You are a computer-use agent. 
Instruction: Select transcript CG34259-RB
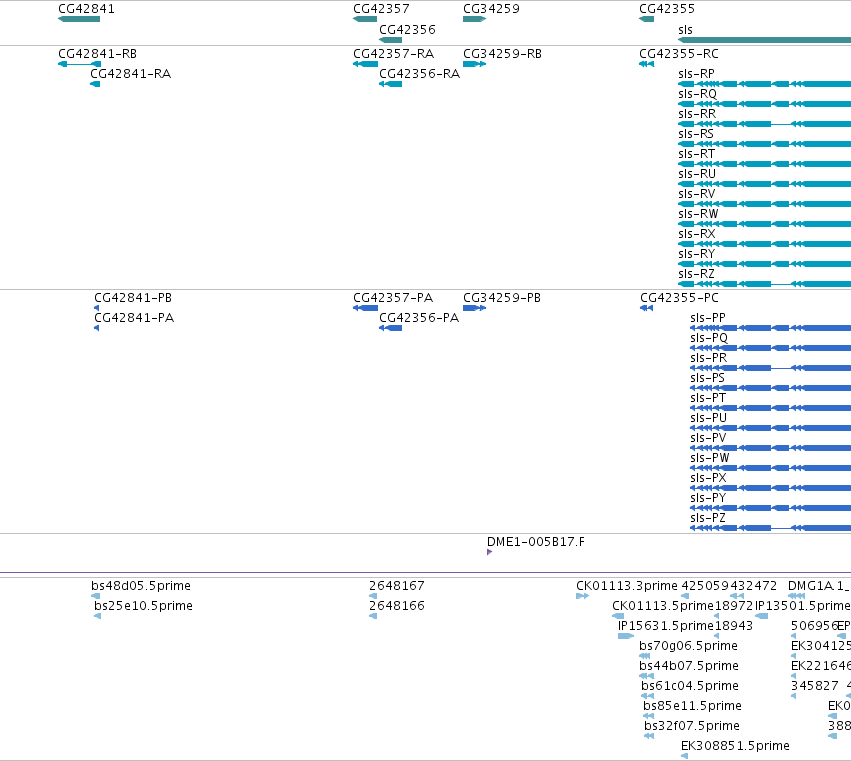(474, 64)
